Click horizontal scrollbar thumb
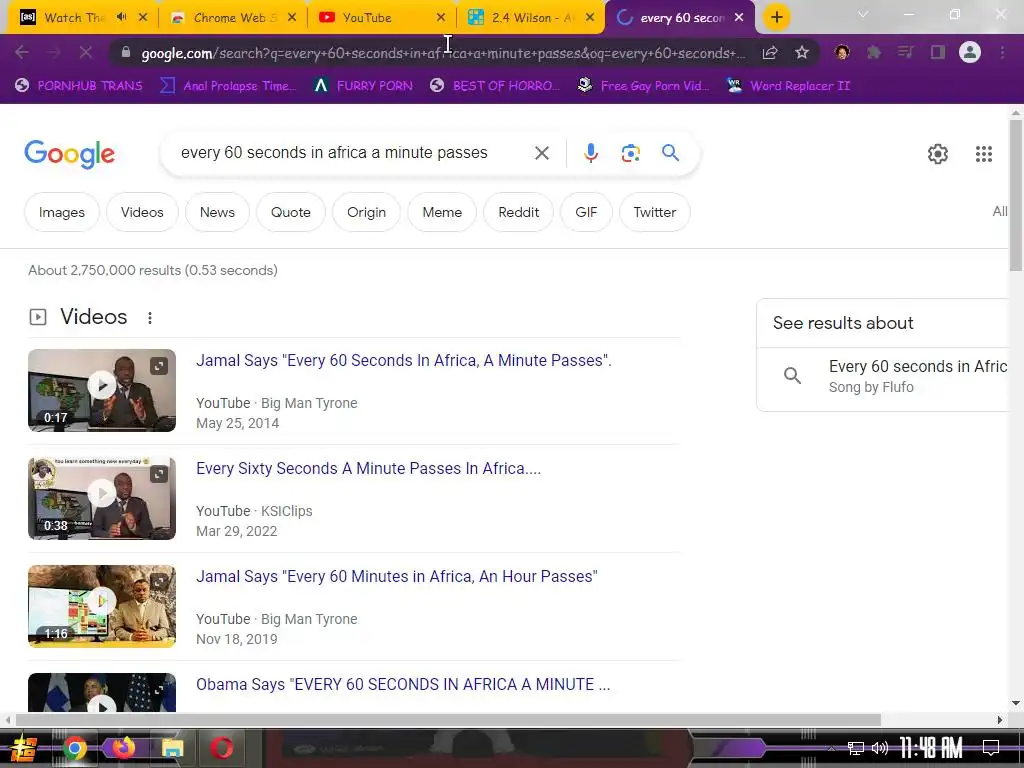Screen dimensions: 1024x768 click(448, 720)
